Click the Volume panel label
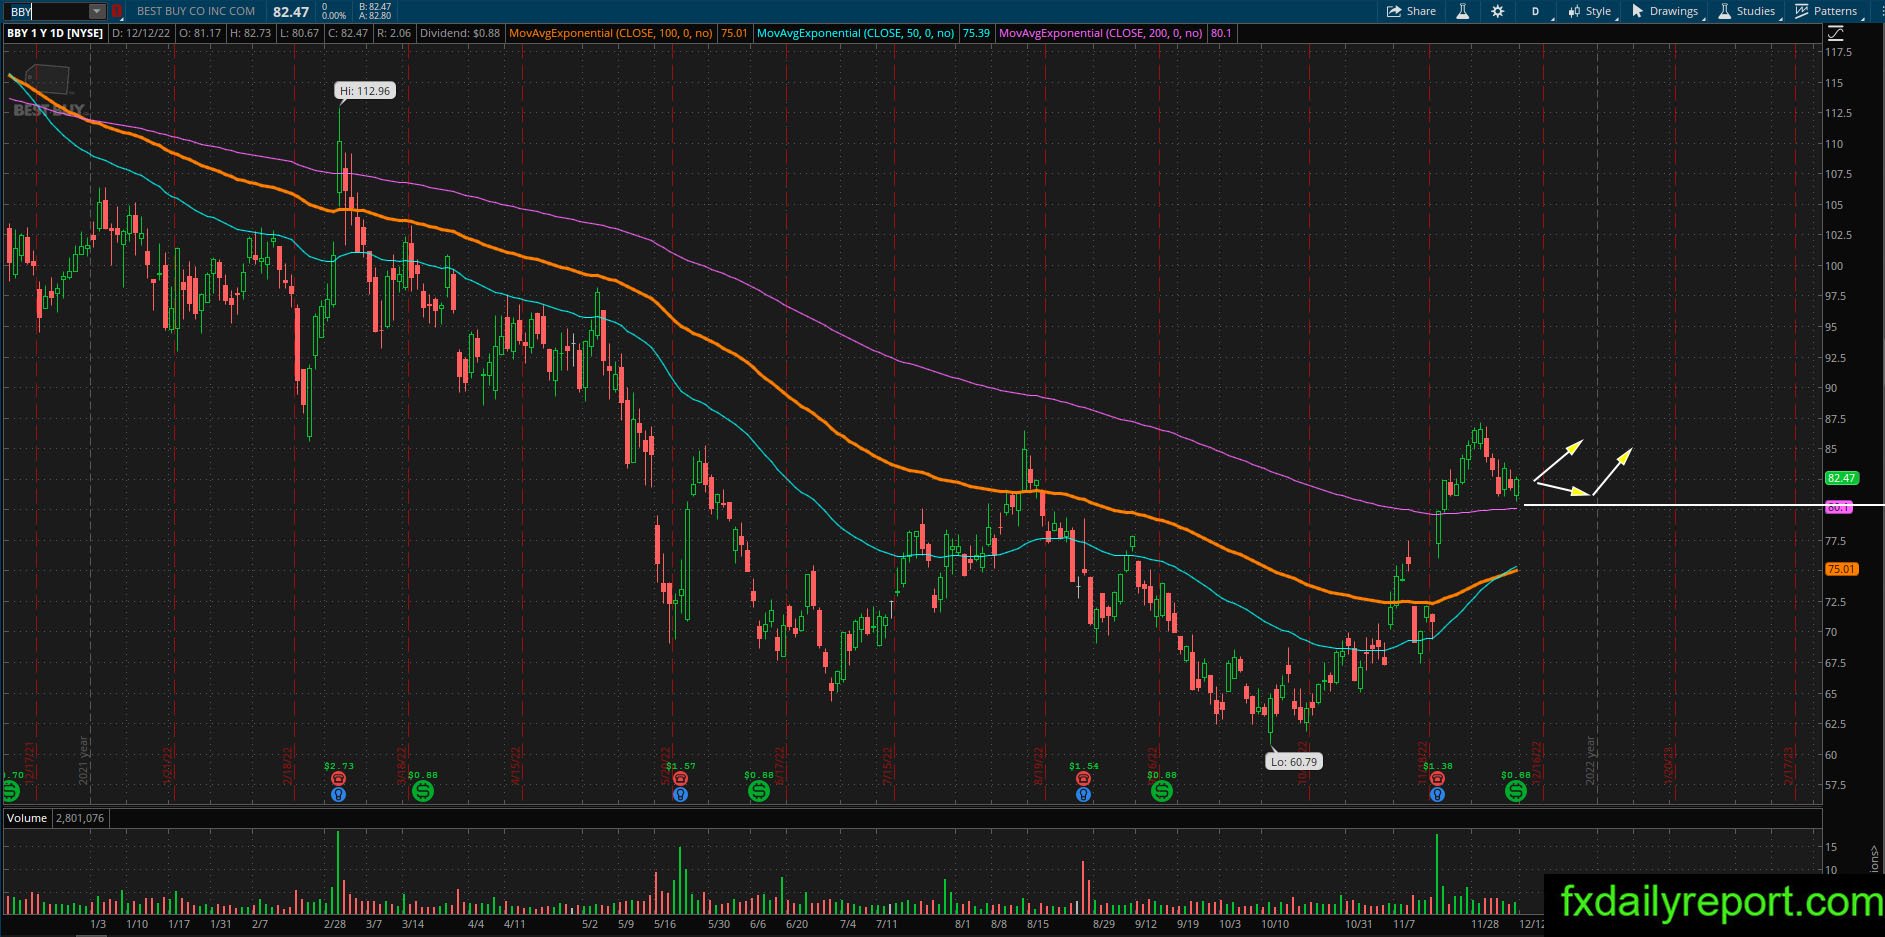 coord(27,818)
